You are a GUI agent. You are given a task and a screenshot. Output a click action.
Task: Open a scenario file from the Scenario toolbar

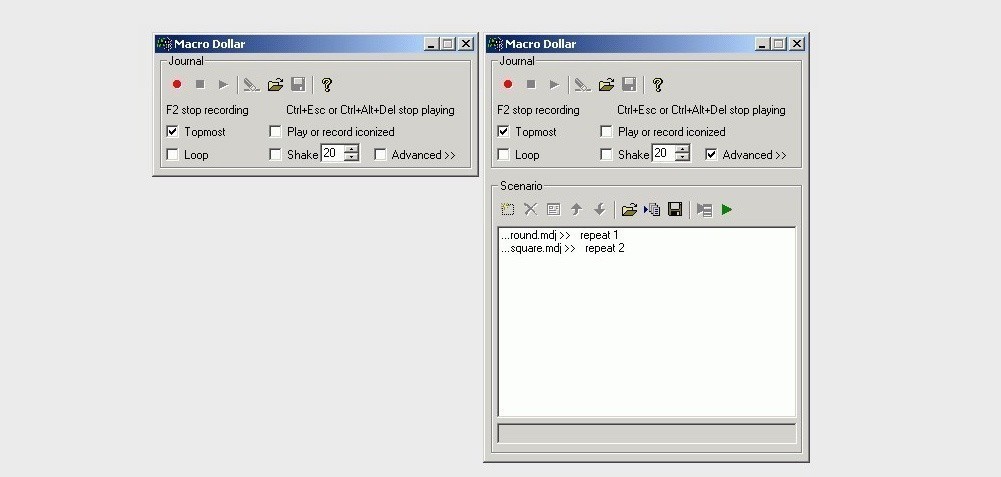pos(629,209)
